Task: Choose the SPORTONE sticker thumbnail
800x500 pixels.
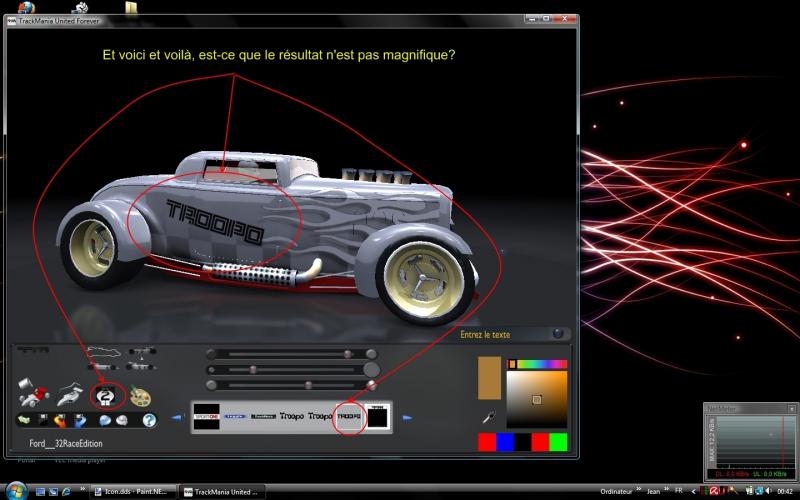Action: (207, 416)
